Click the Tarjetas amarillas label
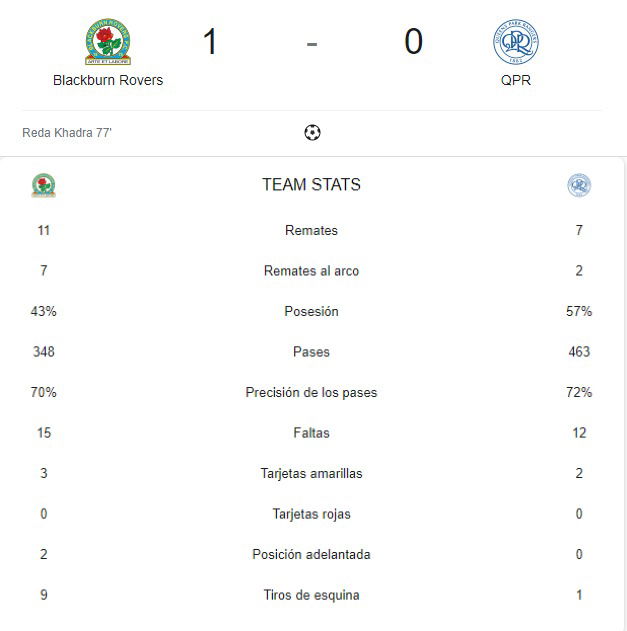The height and width of the screenshot is (631, 627). click(x=311, y=473)
